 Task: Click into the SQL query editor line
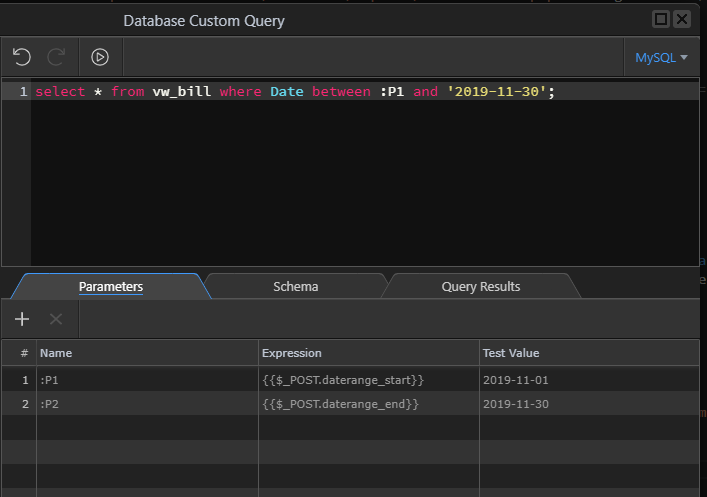[x=364, y=92]
